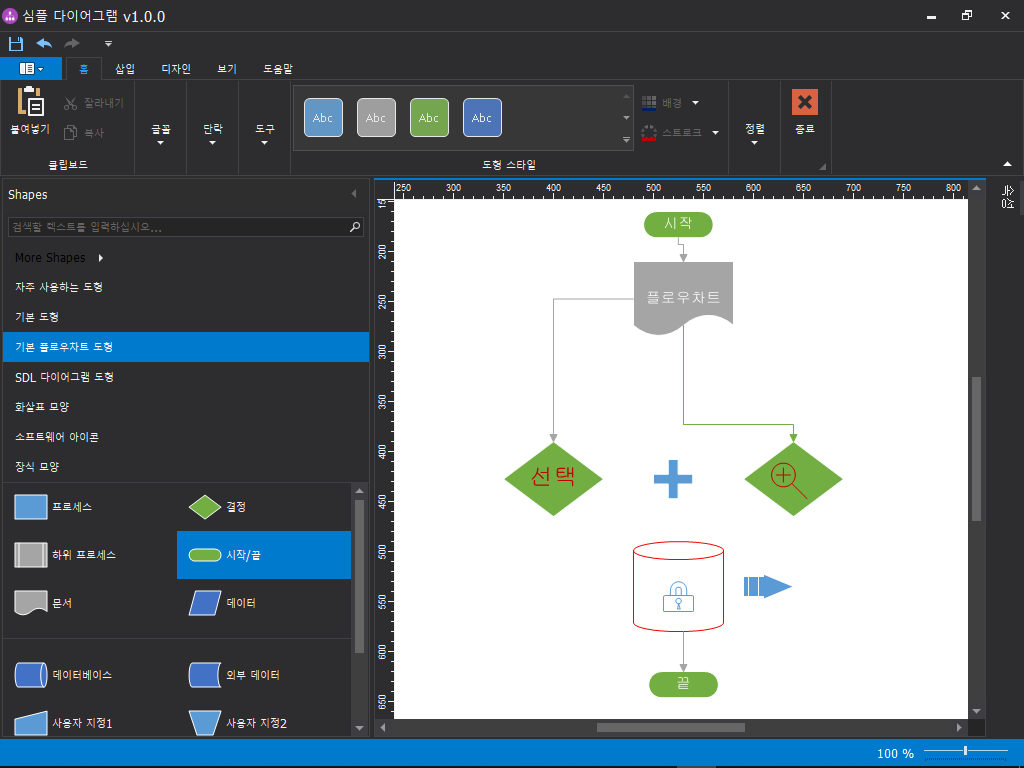Pick the 데이터베이스 shape
The image size is (1024, 768).
tap(89, 675)
